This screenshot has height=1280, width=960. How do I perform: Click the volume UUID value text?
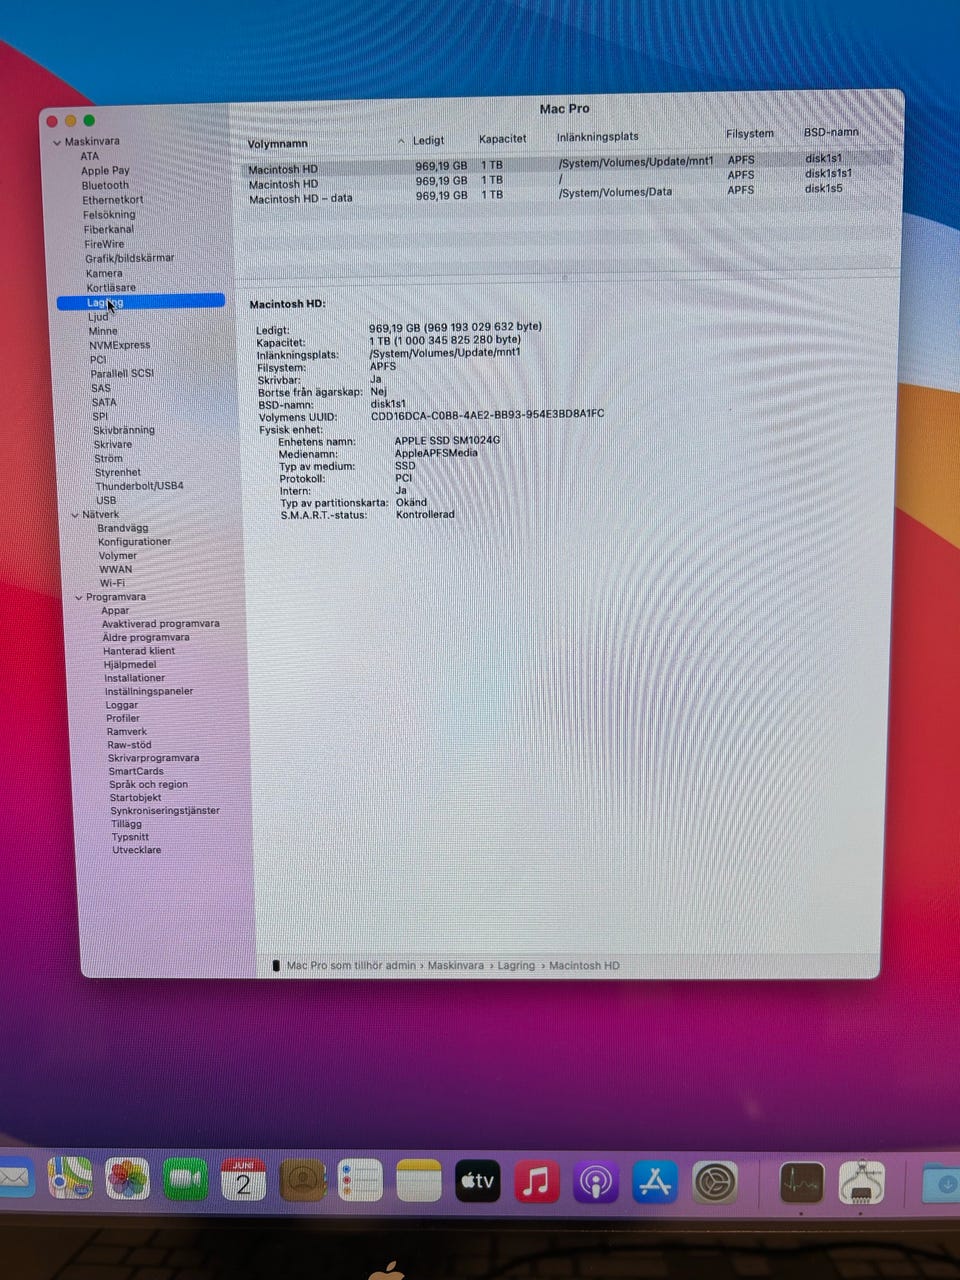pyautogui.click(x=487, y=414)
